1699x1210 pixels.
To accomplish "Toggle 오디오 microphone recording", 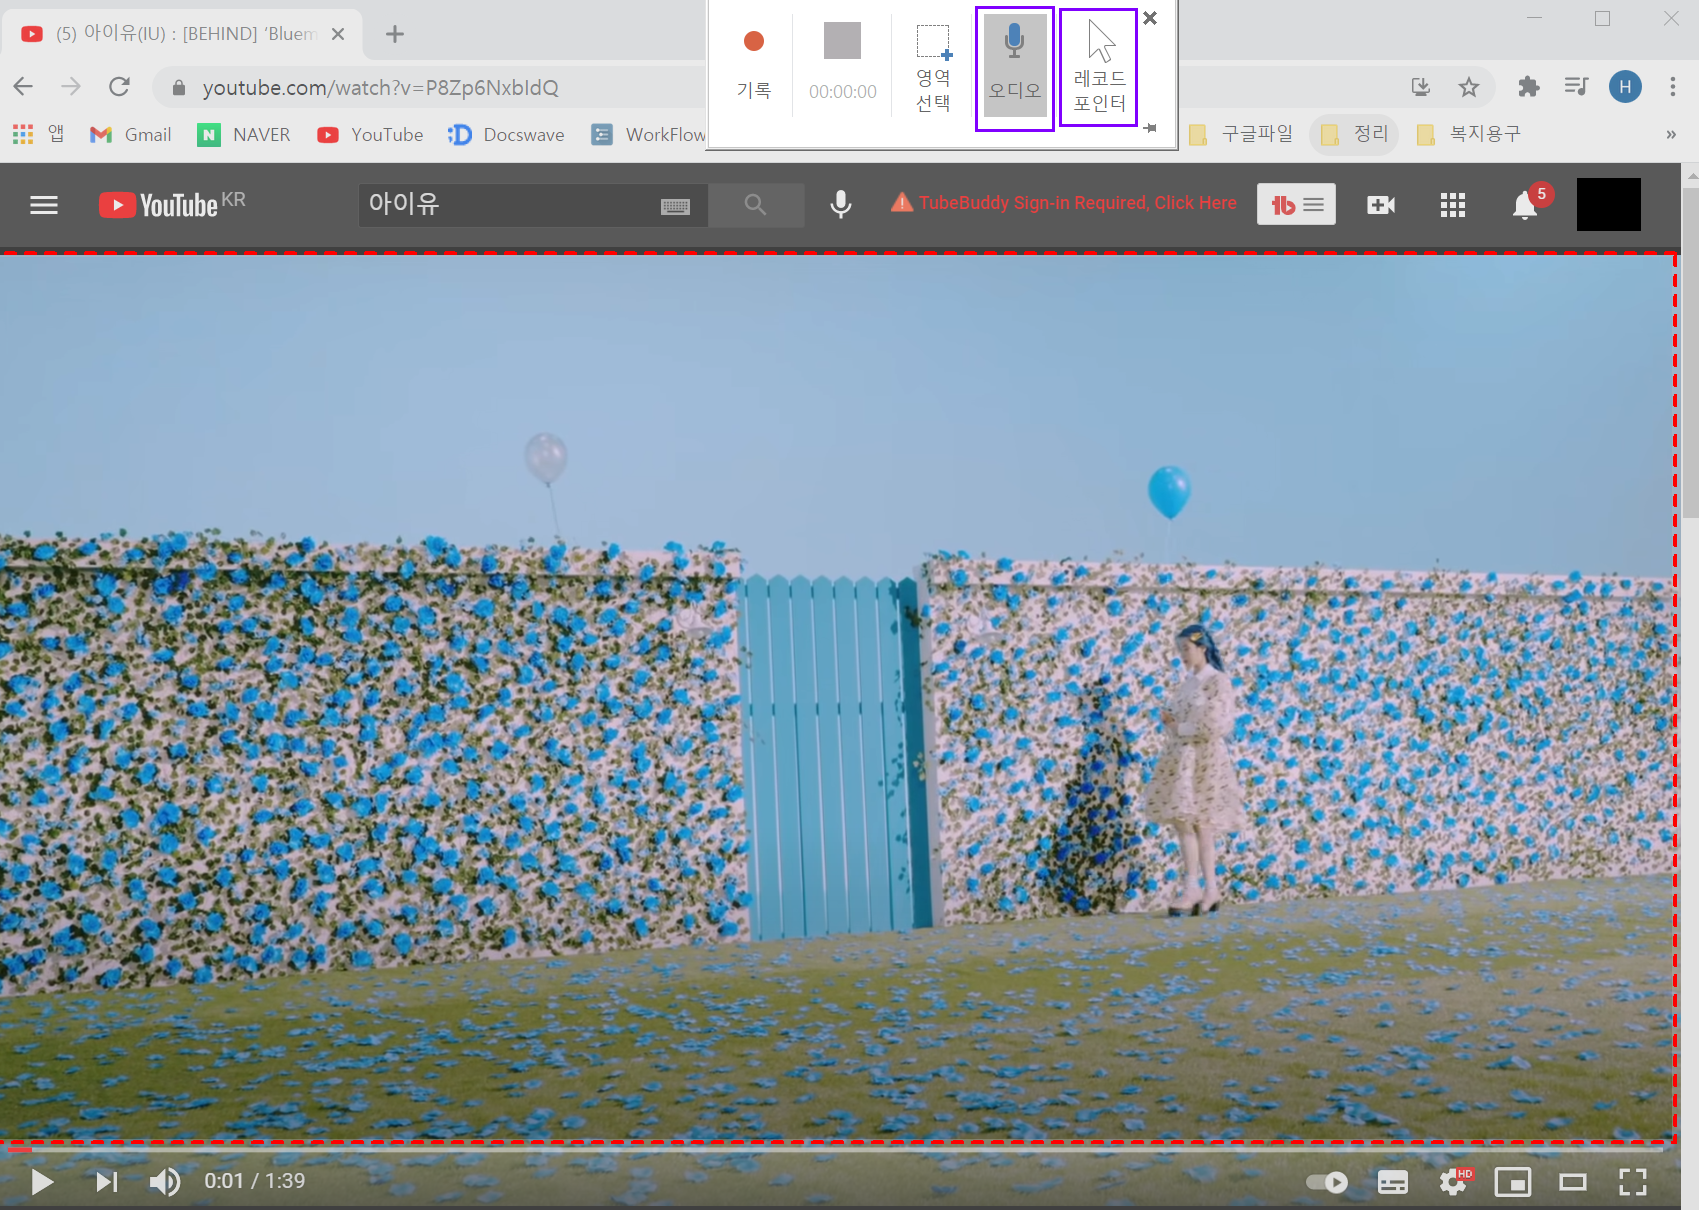I will click(1015, 68).
